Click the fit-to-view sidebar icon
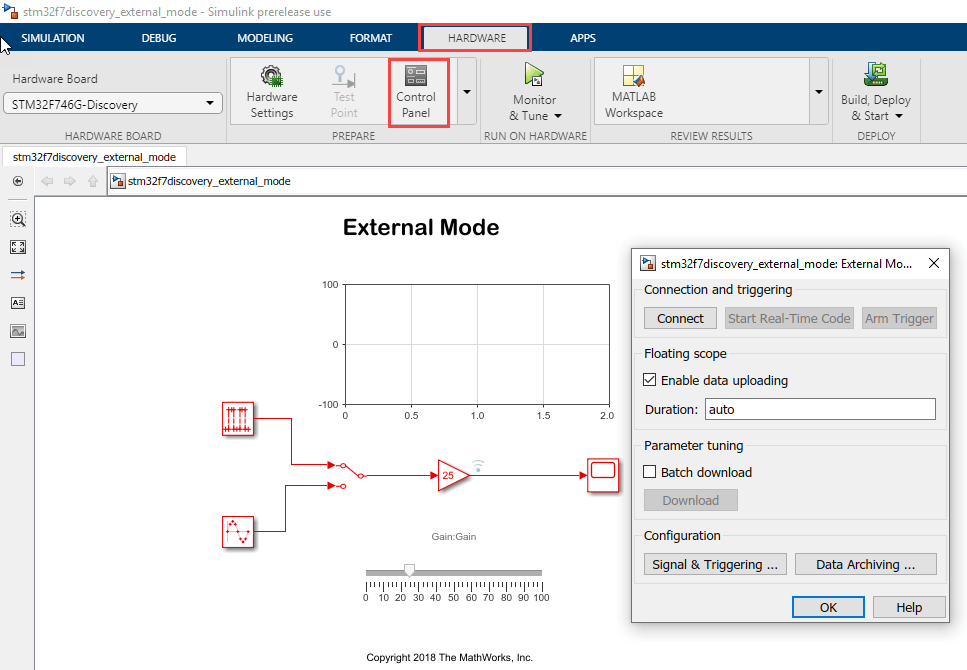Viewport: 967px width, 670px height. [x=17, y=247]
